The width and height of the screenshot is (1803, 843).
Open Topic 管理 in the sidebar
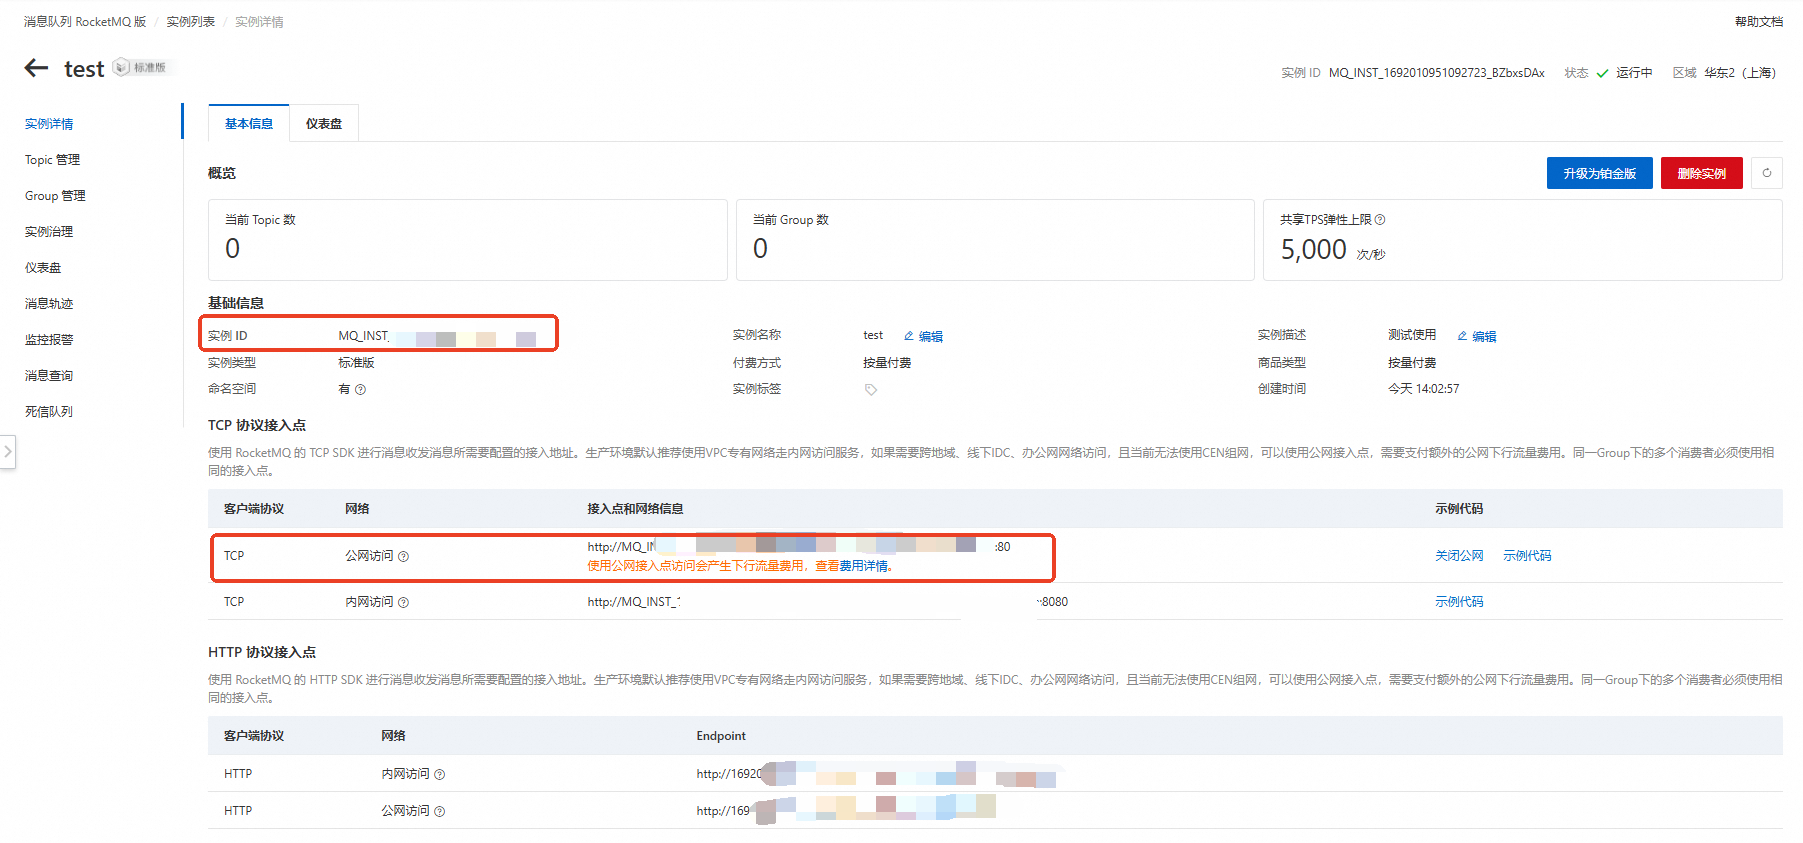tap(52, 160)
